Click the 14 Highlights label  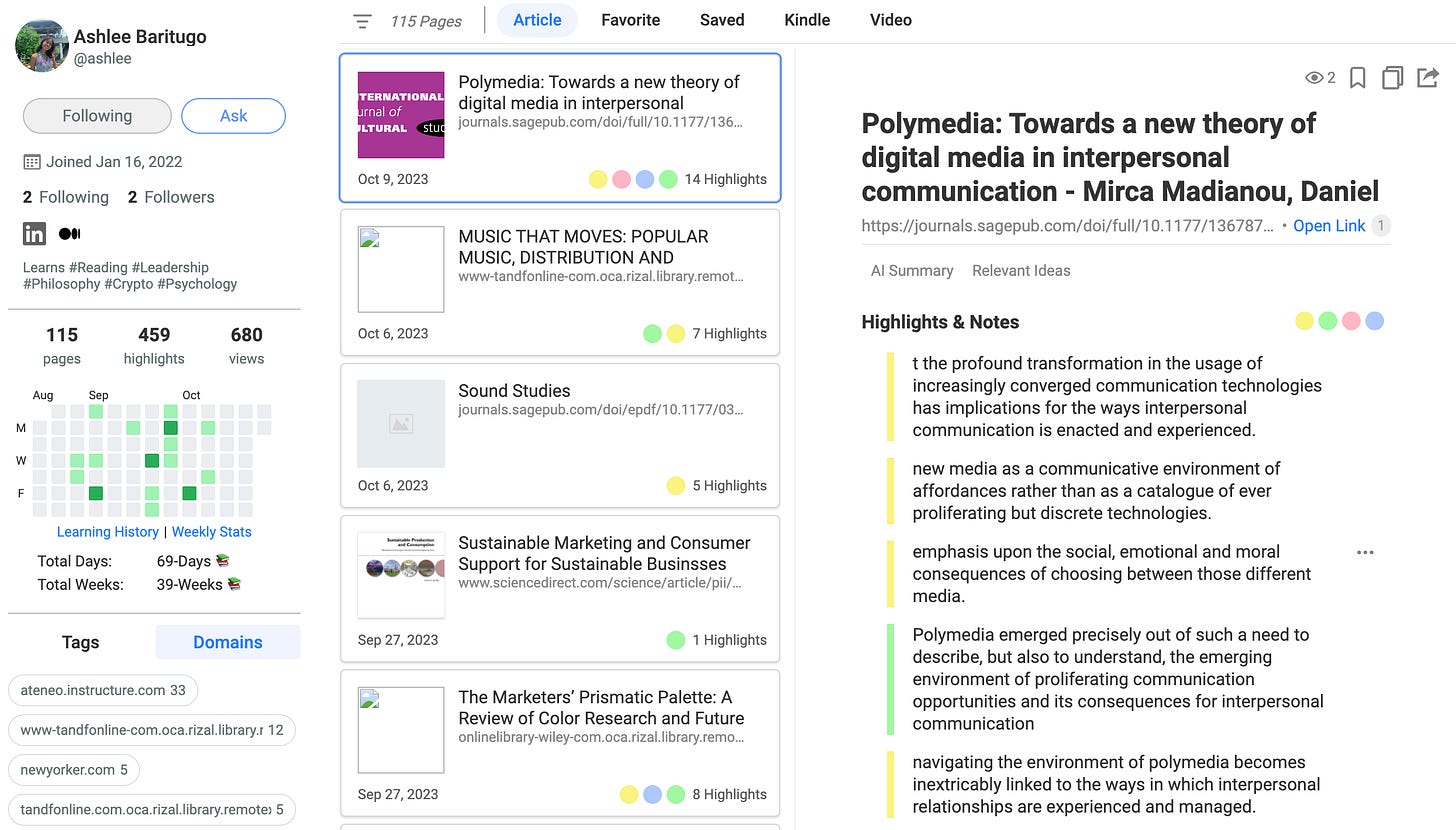click(x=726, y=180)
